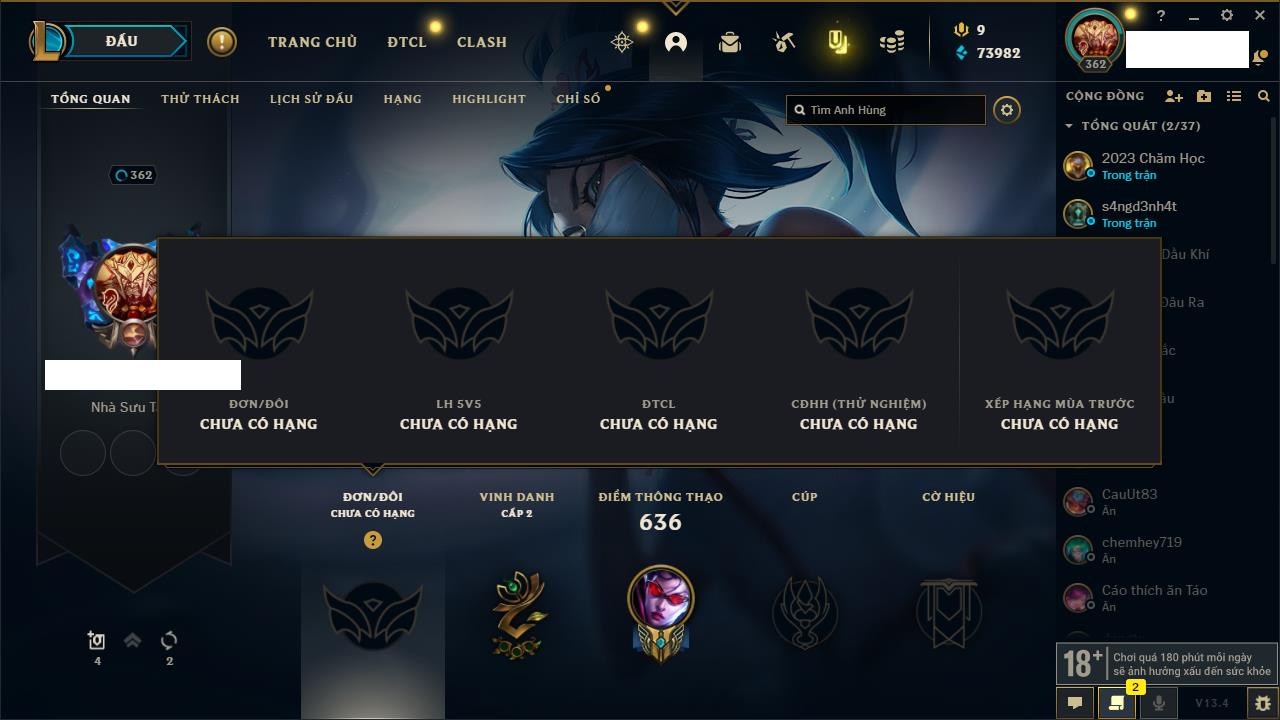
Task: Click the Tìm Anh Hùng search field
Action: (x=886, y=110)
